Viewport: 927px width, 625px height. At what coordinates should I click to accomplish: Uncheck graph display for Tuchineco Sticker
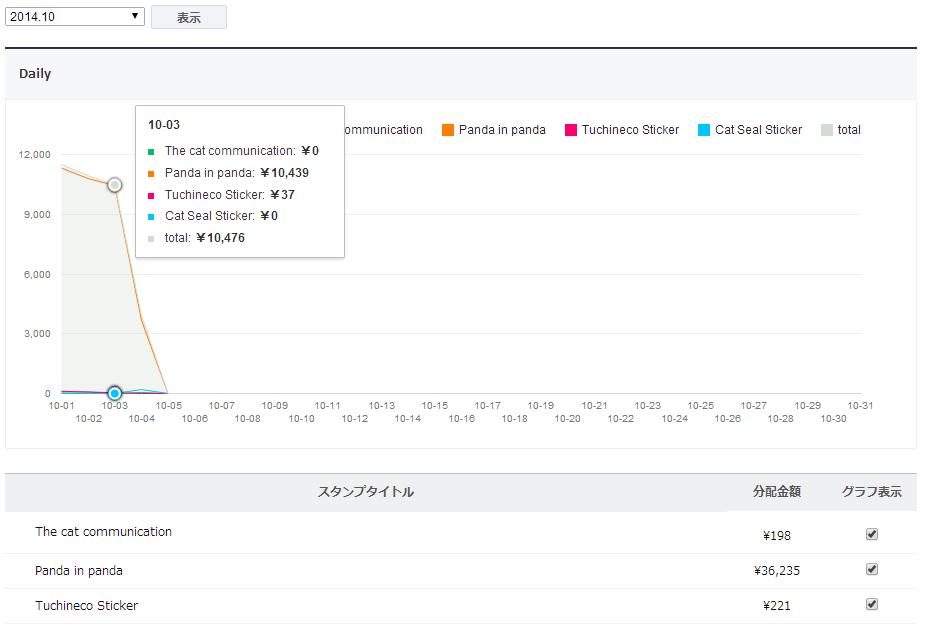[x=871, y=604]
